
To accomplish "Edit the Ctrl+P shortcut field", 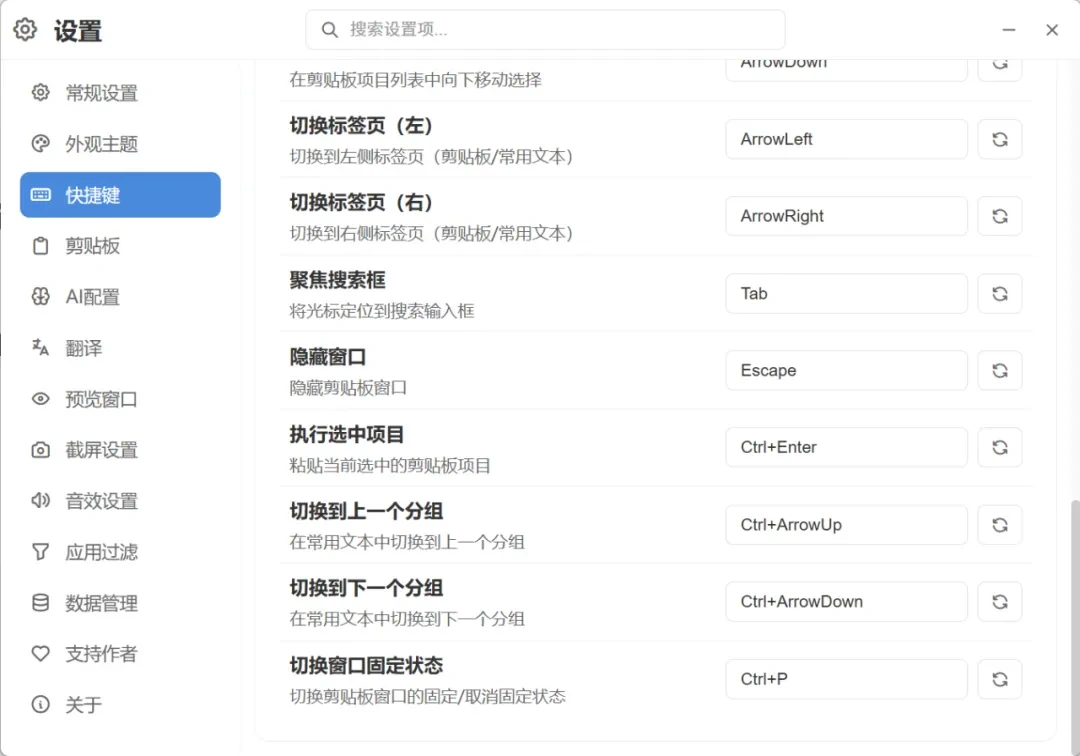I will (x=847, y=679).
